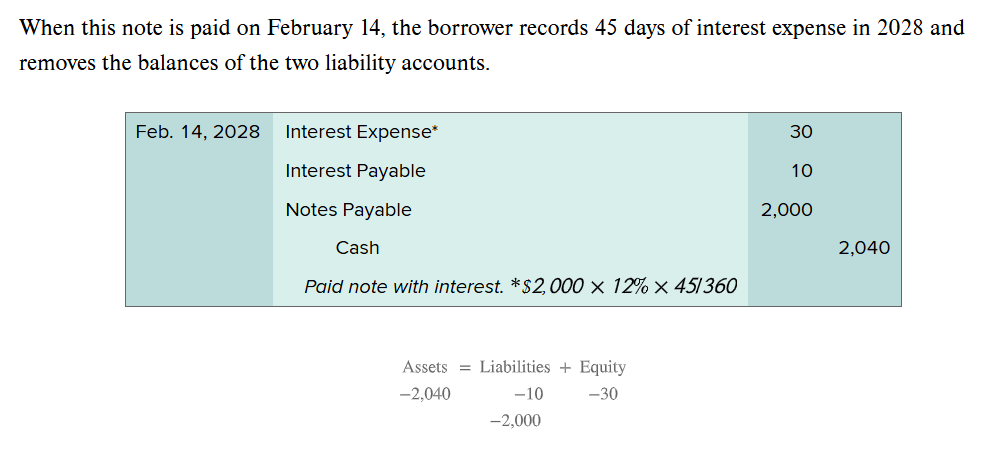This screenshot has width=1001, height=457.
Task: Select the word Liabilities in the equation
Action: coord(515,367)
